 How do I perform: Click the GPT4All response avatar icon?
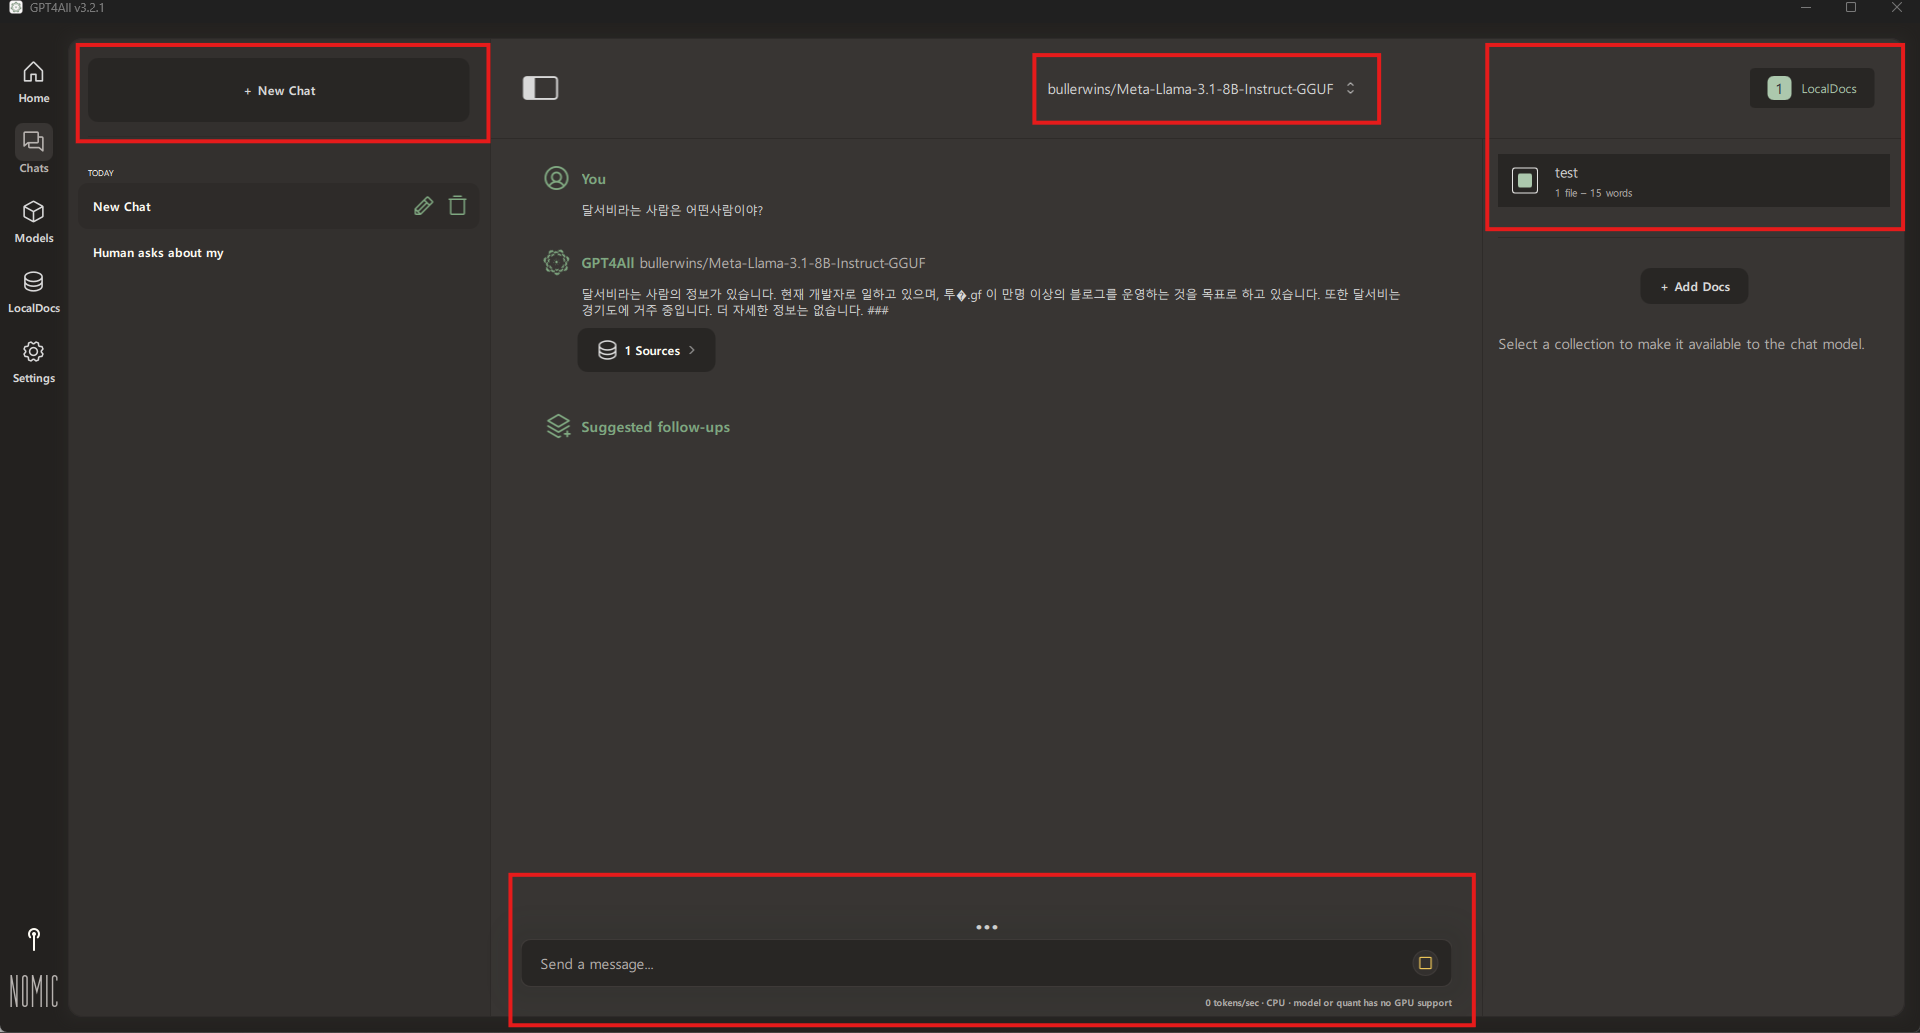tap(556, 262)
